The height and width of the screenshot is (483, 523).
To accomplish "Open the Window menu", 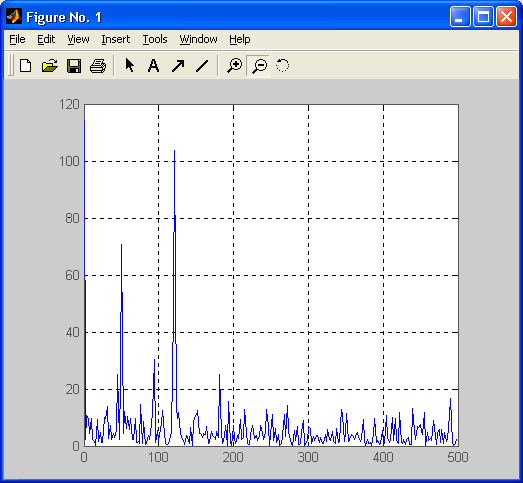I will (x=198, y=39).
